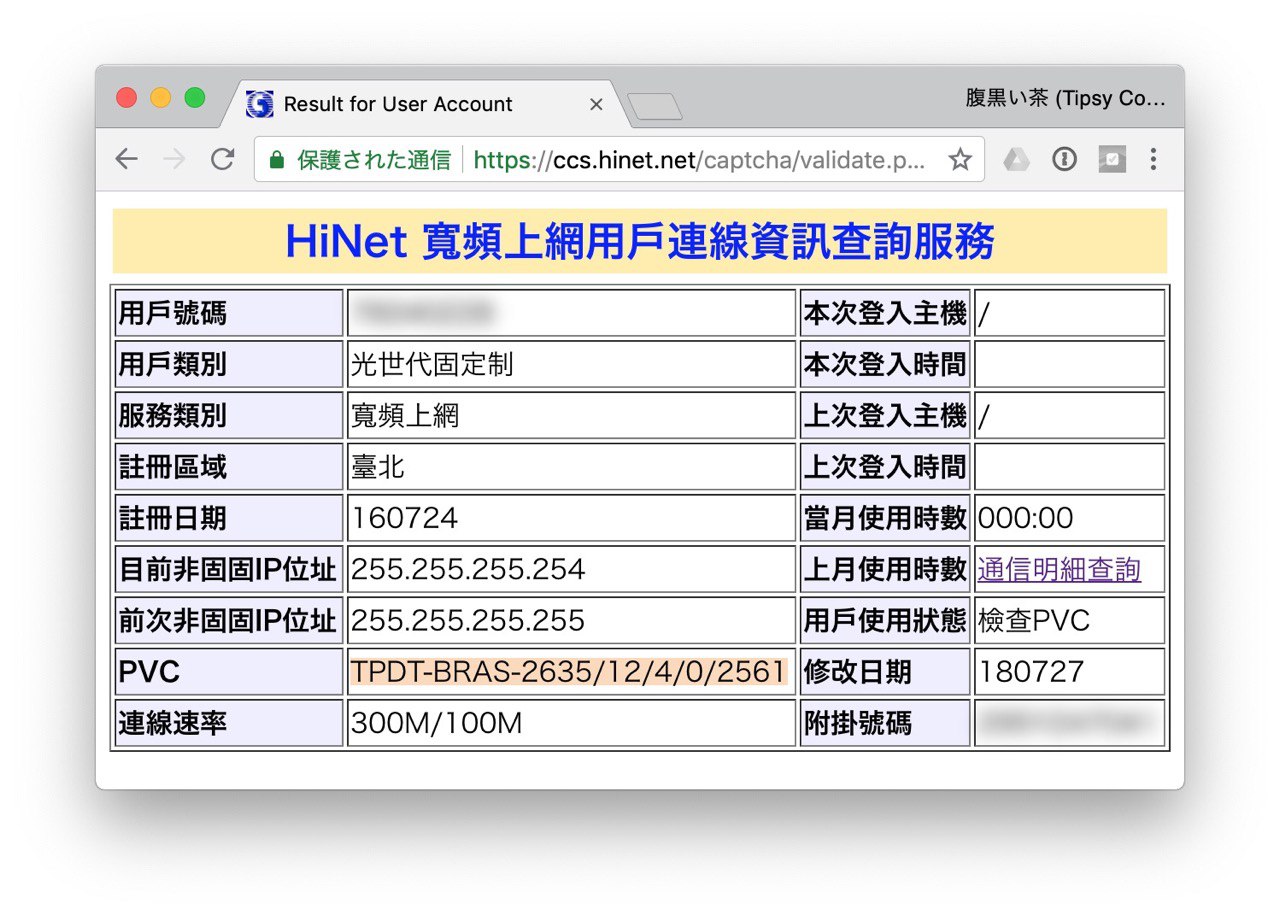Screen dimensions: 1280x916
Task: Click the 目前非固固IP位址 label
Action: 227,569
